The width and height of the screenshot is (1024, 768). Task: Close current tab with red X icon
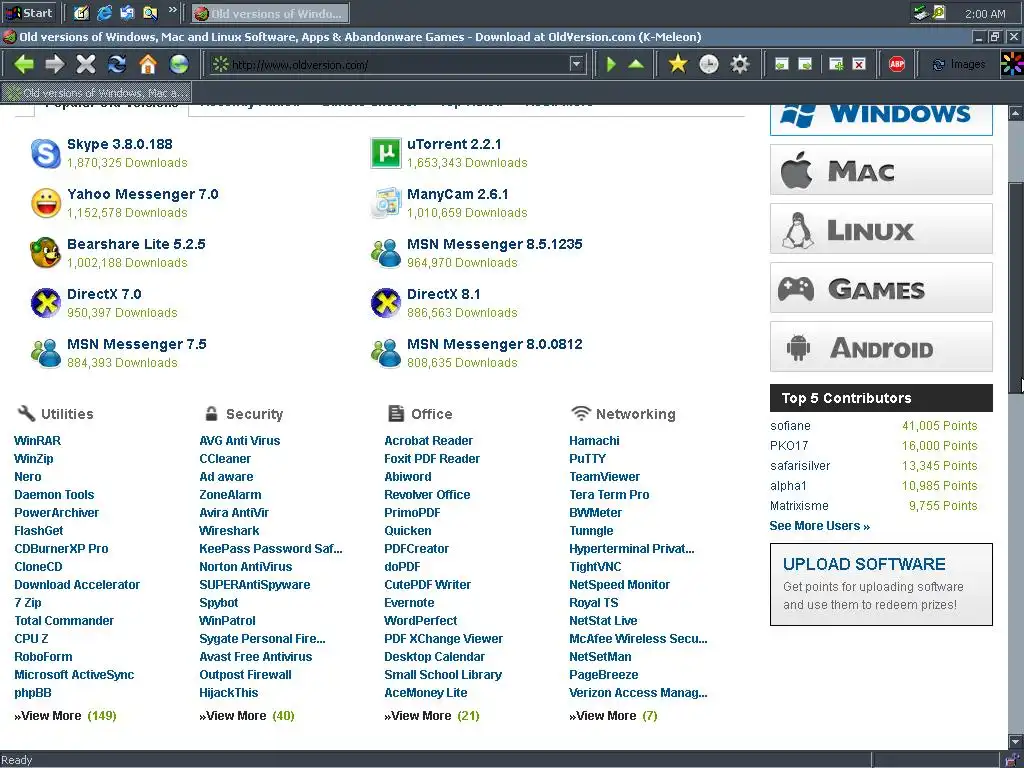click(859, 64)
